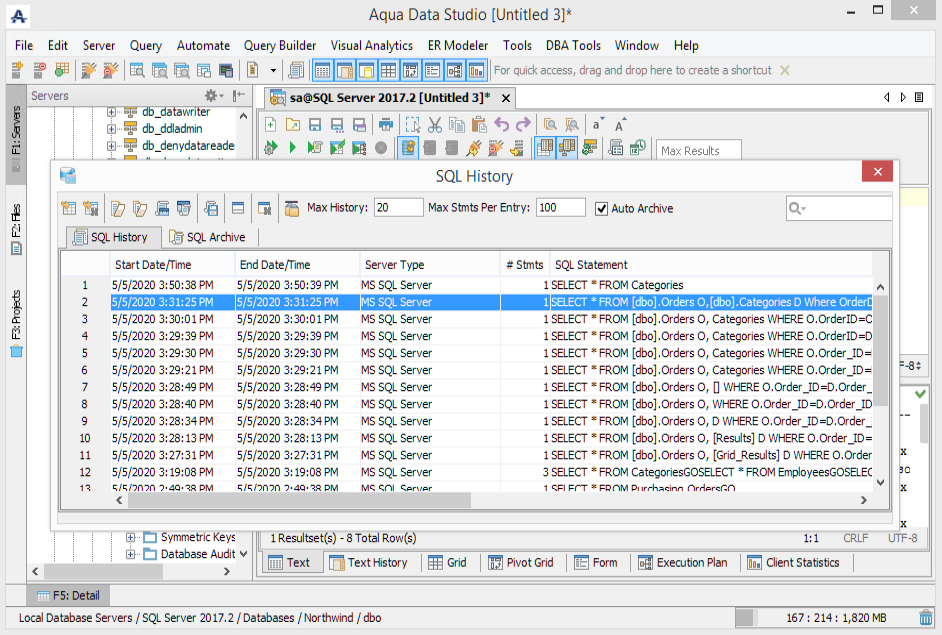
Task: Open the Query Builder menu
Action: click(279, 45)
